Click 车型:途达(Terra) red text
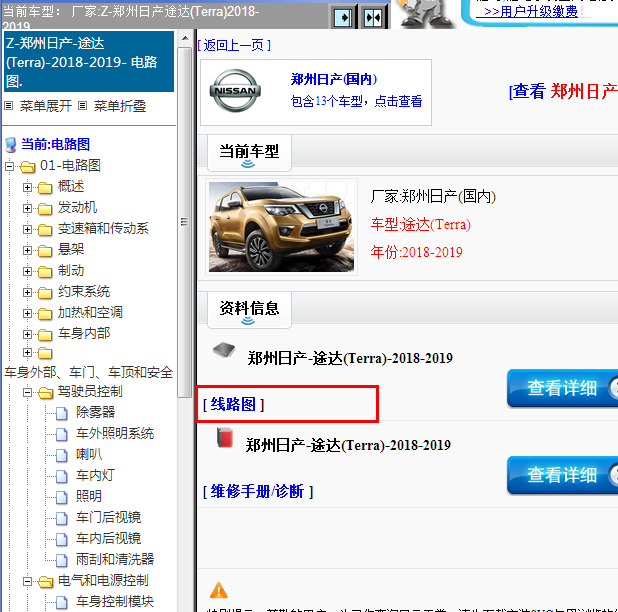The height and width of the screenshot is (612, 618). pyautogui.click(x=421, y=225)
